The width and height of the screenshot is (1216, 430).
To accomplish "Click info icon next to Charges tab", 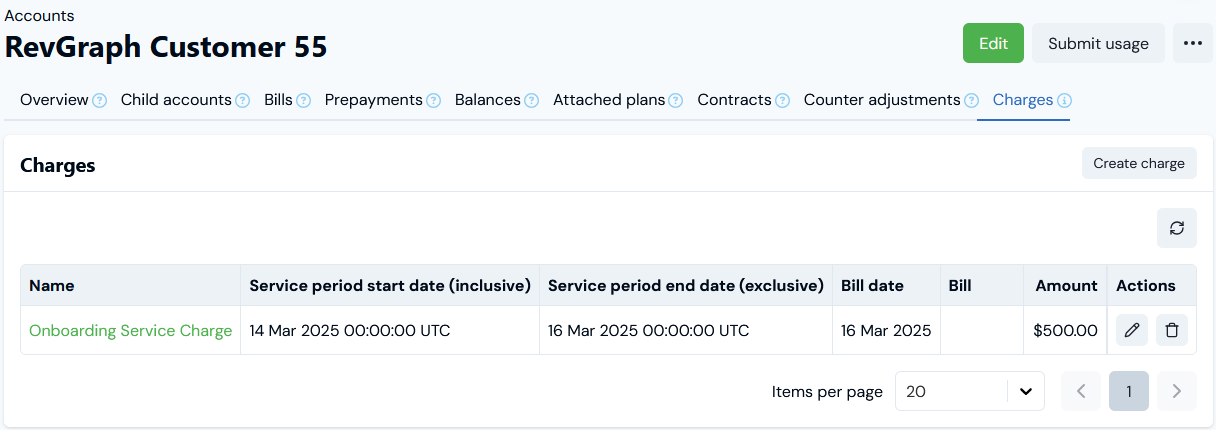I will [1064, 101].
